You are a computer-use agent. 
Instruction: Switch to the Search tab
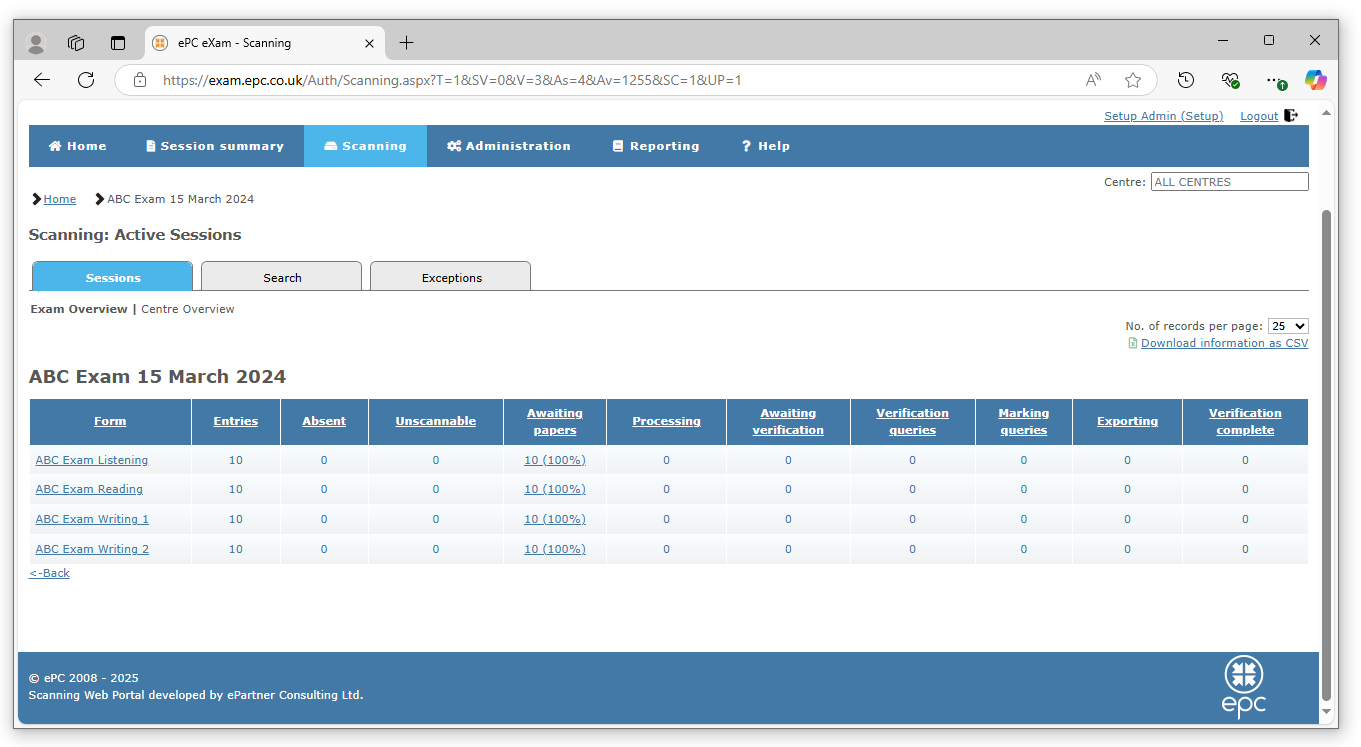[281, 277]
